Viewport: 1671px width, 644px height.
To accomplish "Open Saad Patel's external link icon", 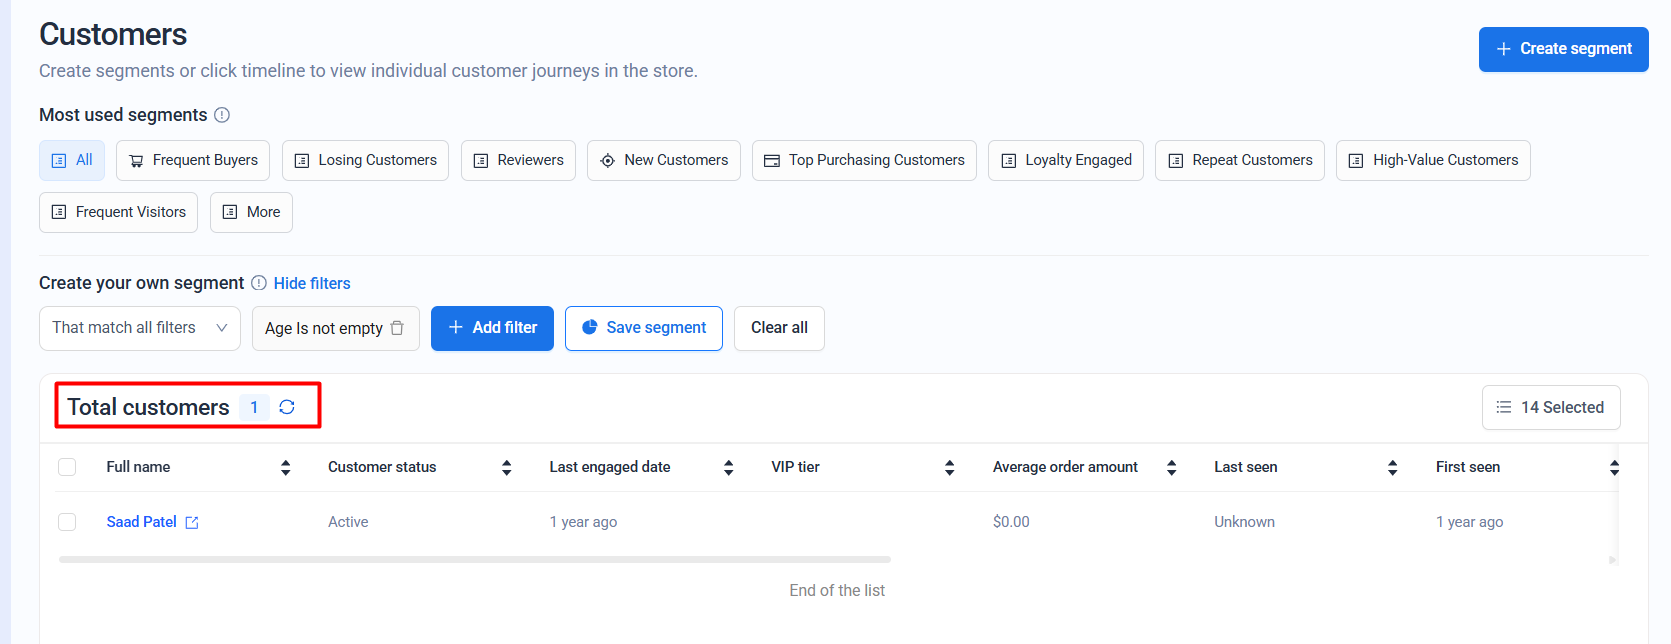I will (x=192, y=523).
